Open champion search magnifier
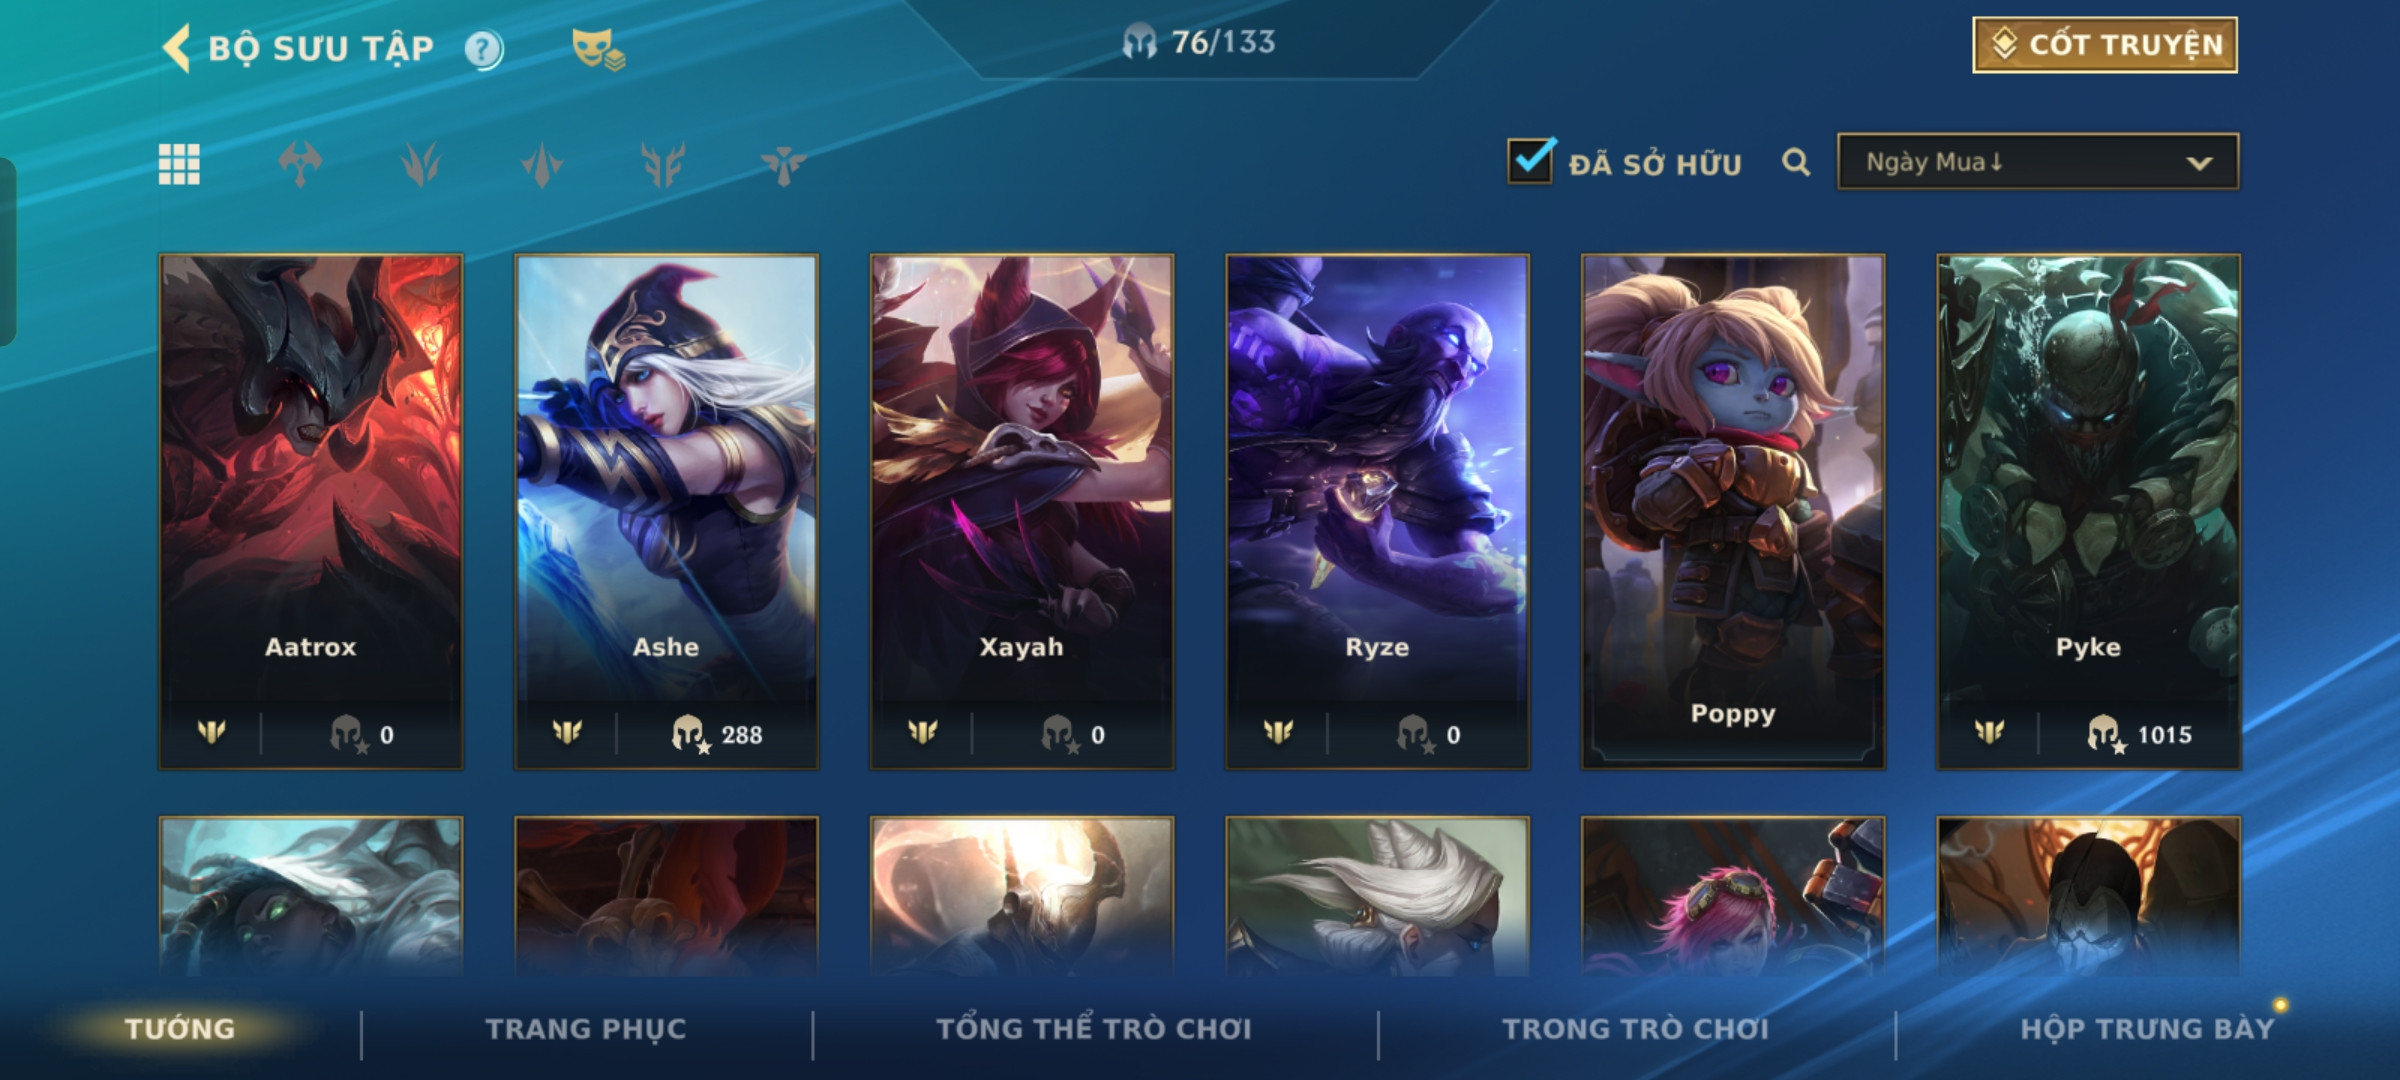Viewport: 2400px width, 1080px height. [1796, 162]
